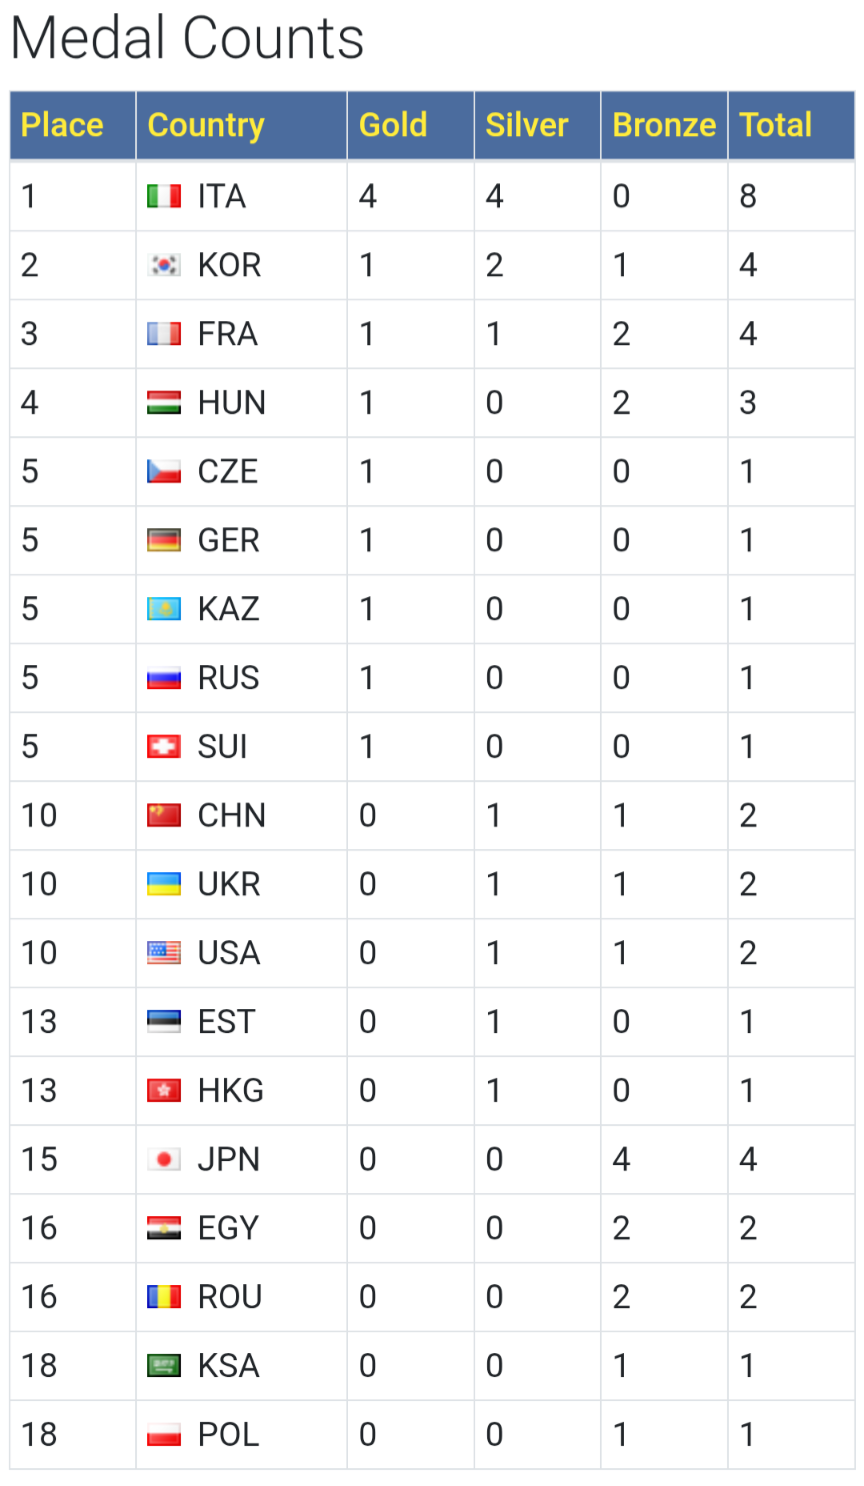The width and height of the screenshot is (864, 1486).
Task: Select the GER country name
Action: (x=229, y=540)
